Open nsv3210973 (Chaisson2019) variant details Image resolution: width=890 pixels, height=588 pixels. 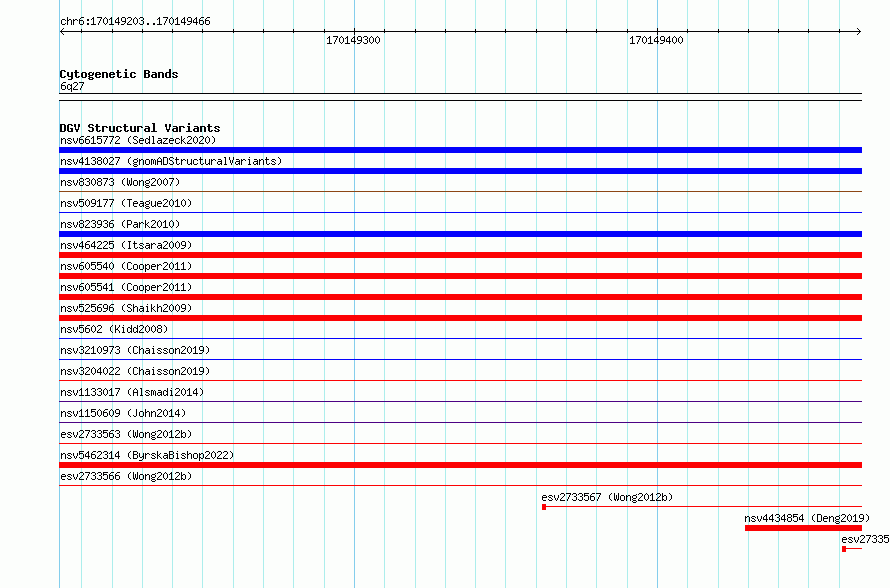(135, 350)
